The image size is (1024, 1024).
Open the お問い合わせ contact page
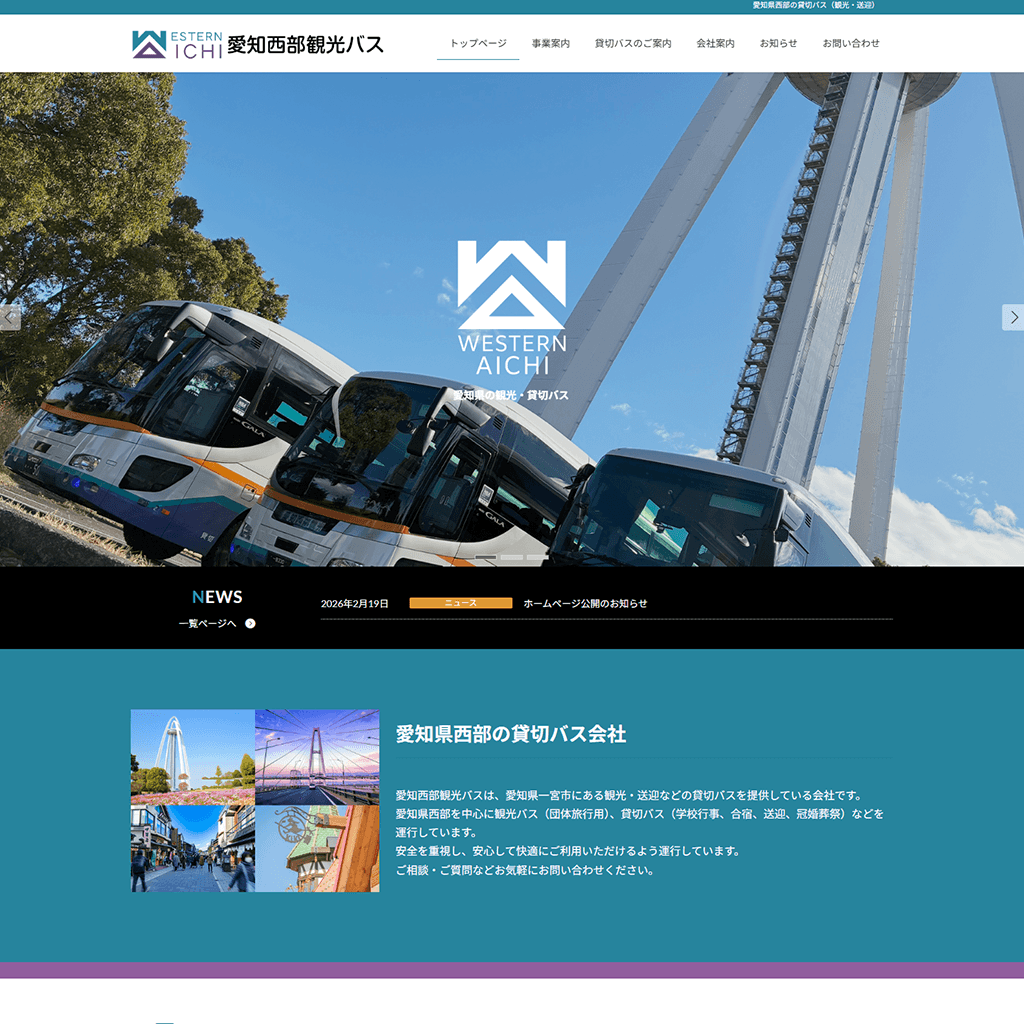pos(851,44)
